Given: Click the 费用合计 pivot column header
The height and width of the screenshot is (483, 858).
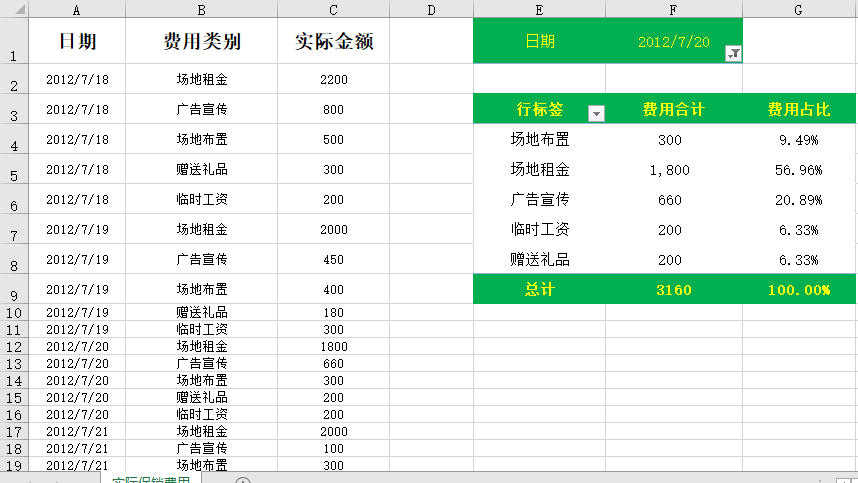Looking at the screenshot, I should pyautogui.click(x=673, y=109).
